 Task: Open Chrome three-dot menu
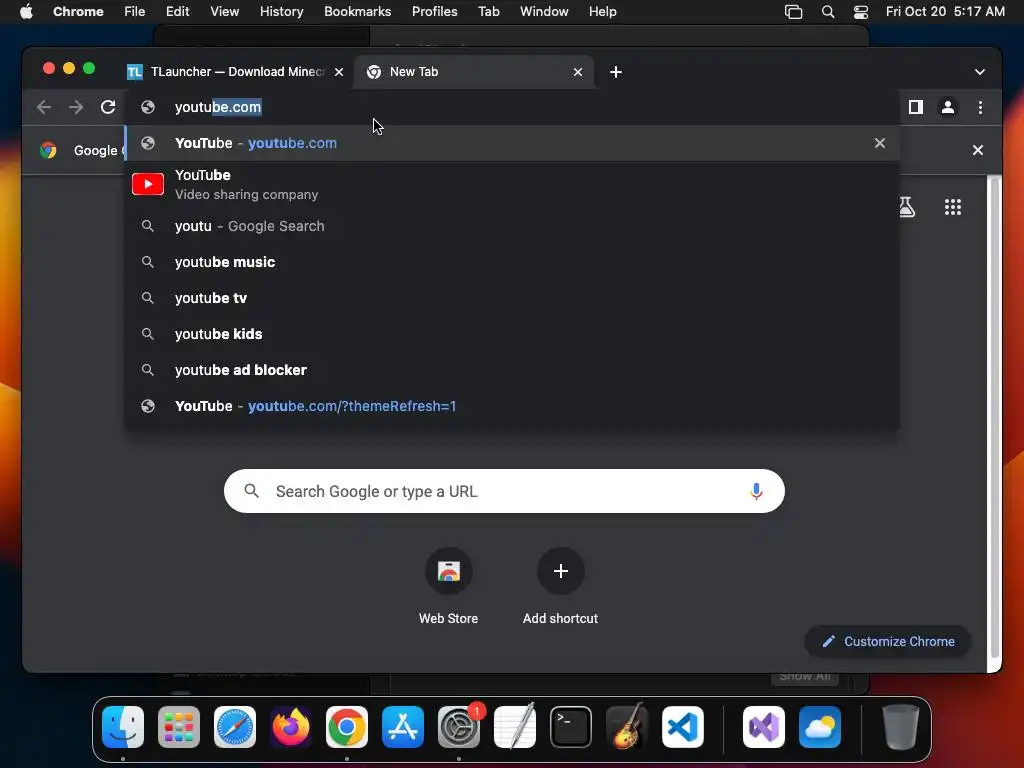(980, 107)
